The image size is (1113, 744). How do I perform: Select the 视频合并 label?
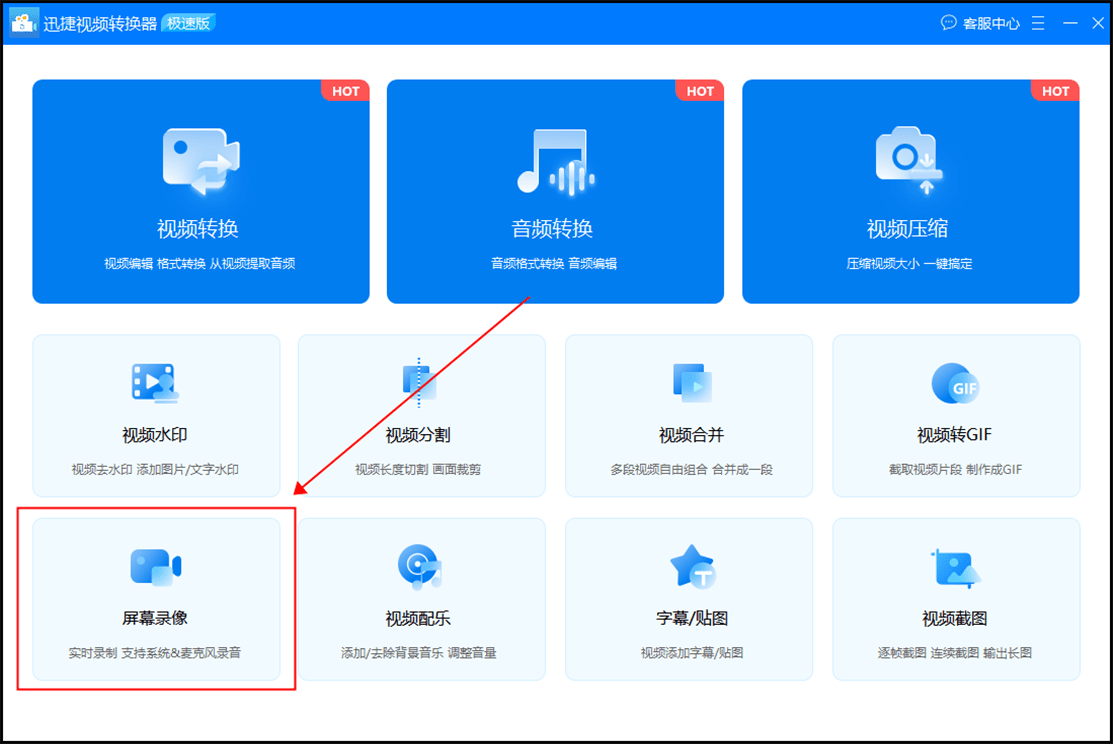pyautogui.click(x=691, y=434)
